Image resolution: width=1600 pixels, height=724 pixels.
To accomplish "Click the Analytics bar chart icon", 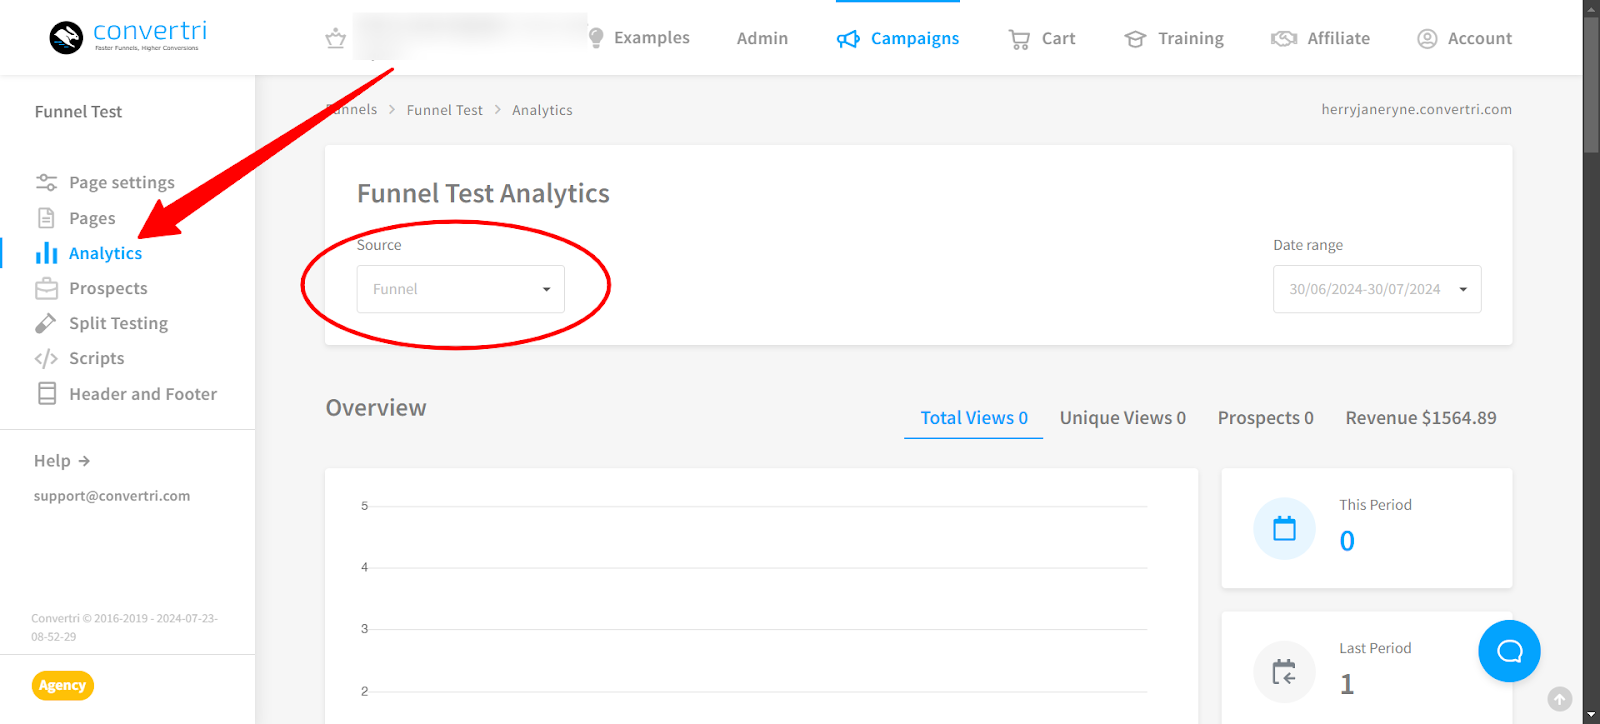I will (46, 253).
